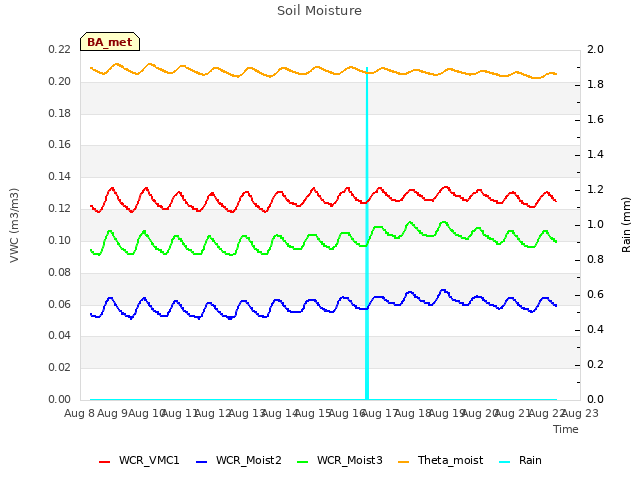This screenshot has width=640, height=480.
Task: Click the orange Theta_moist legend swatch
Action: point(403,462)
